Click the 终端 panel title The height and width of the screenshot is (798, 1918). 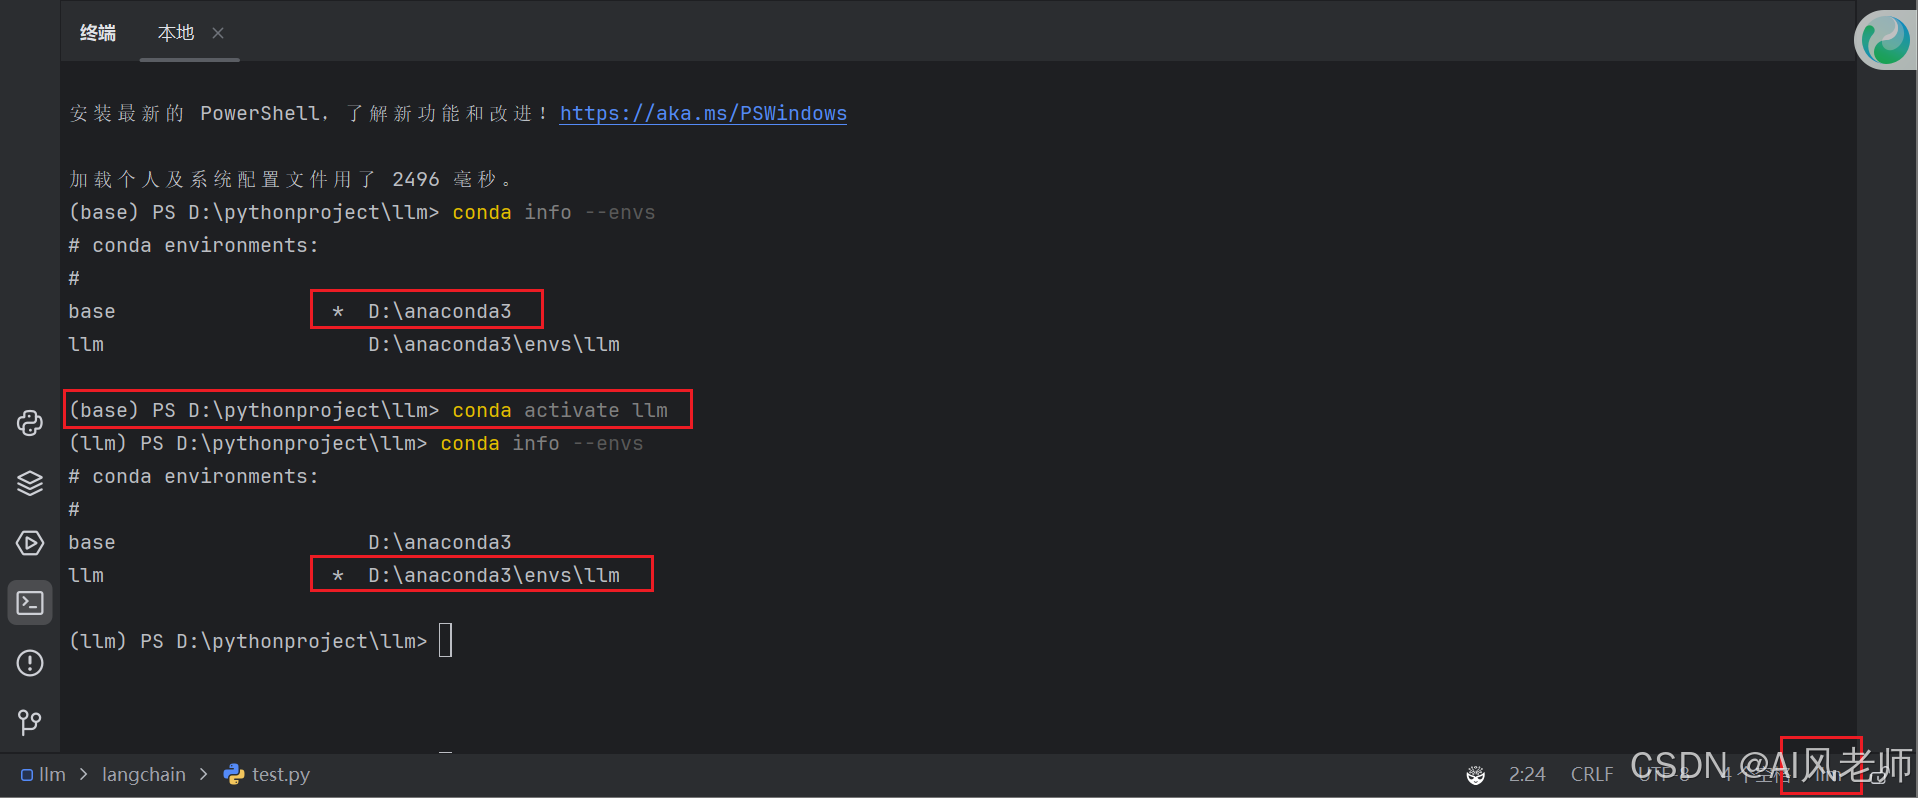pyautogui.click(x=98, y=32)
